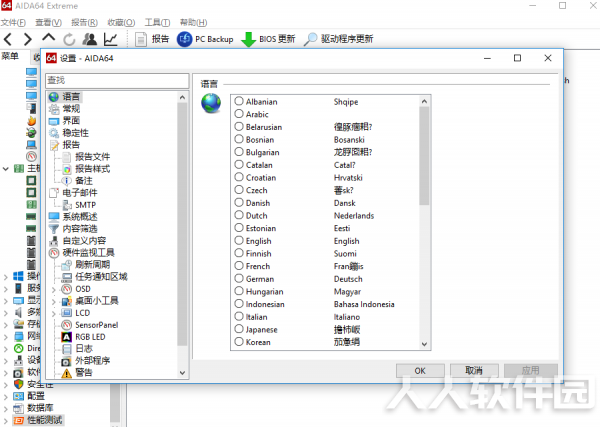
Task: Click the language list scrollbar down arrow
Action: 424,344
